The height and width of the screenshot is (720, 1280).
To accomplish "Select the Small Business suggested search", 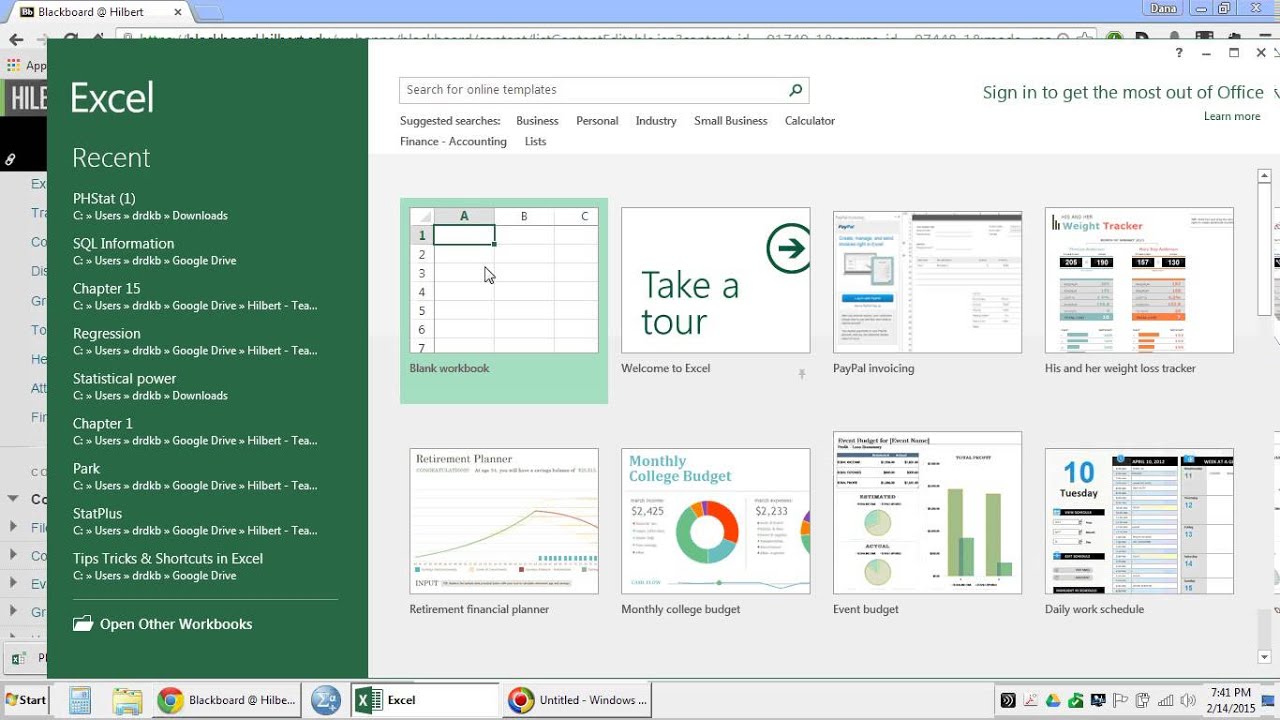I will pos(731,121).
